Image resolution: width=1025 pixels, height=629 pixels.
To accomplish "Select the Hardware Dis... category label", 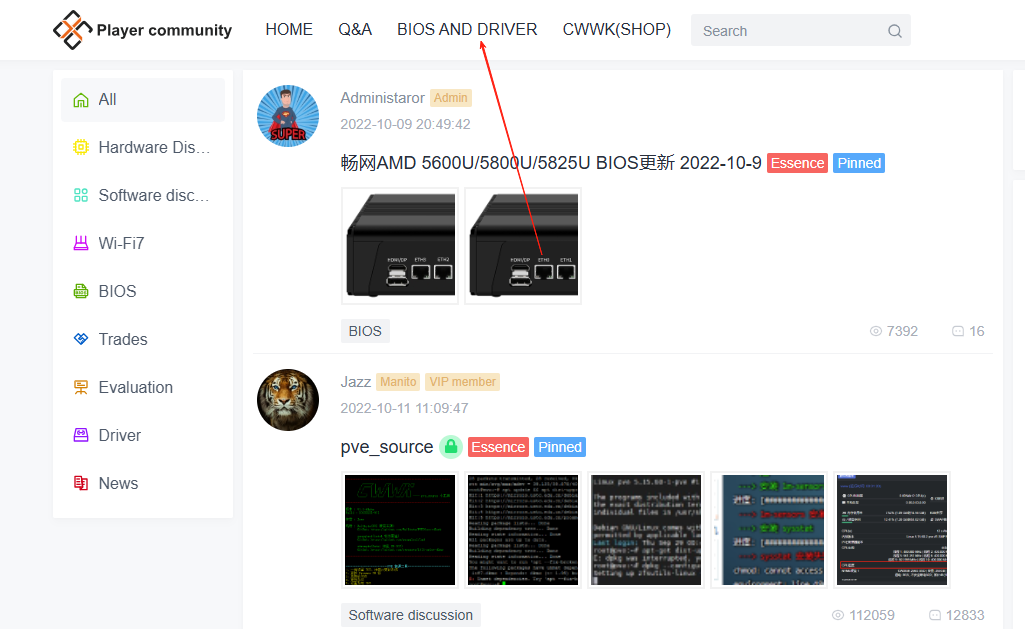I will [154, 147].
